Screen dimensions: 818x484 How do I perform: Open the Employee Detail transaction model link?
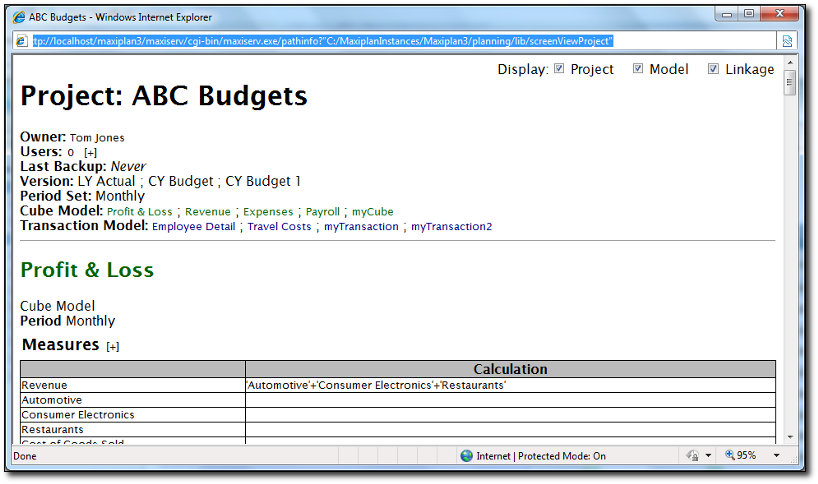pyautogui.click(x=193, y=227)
